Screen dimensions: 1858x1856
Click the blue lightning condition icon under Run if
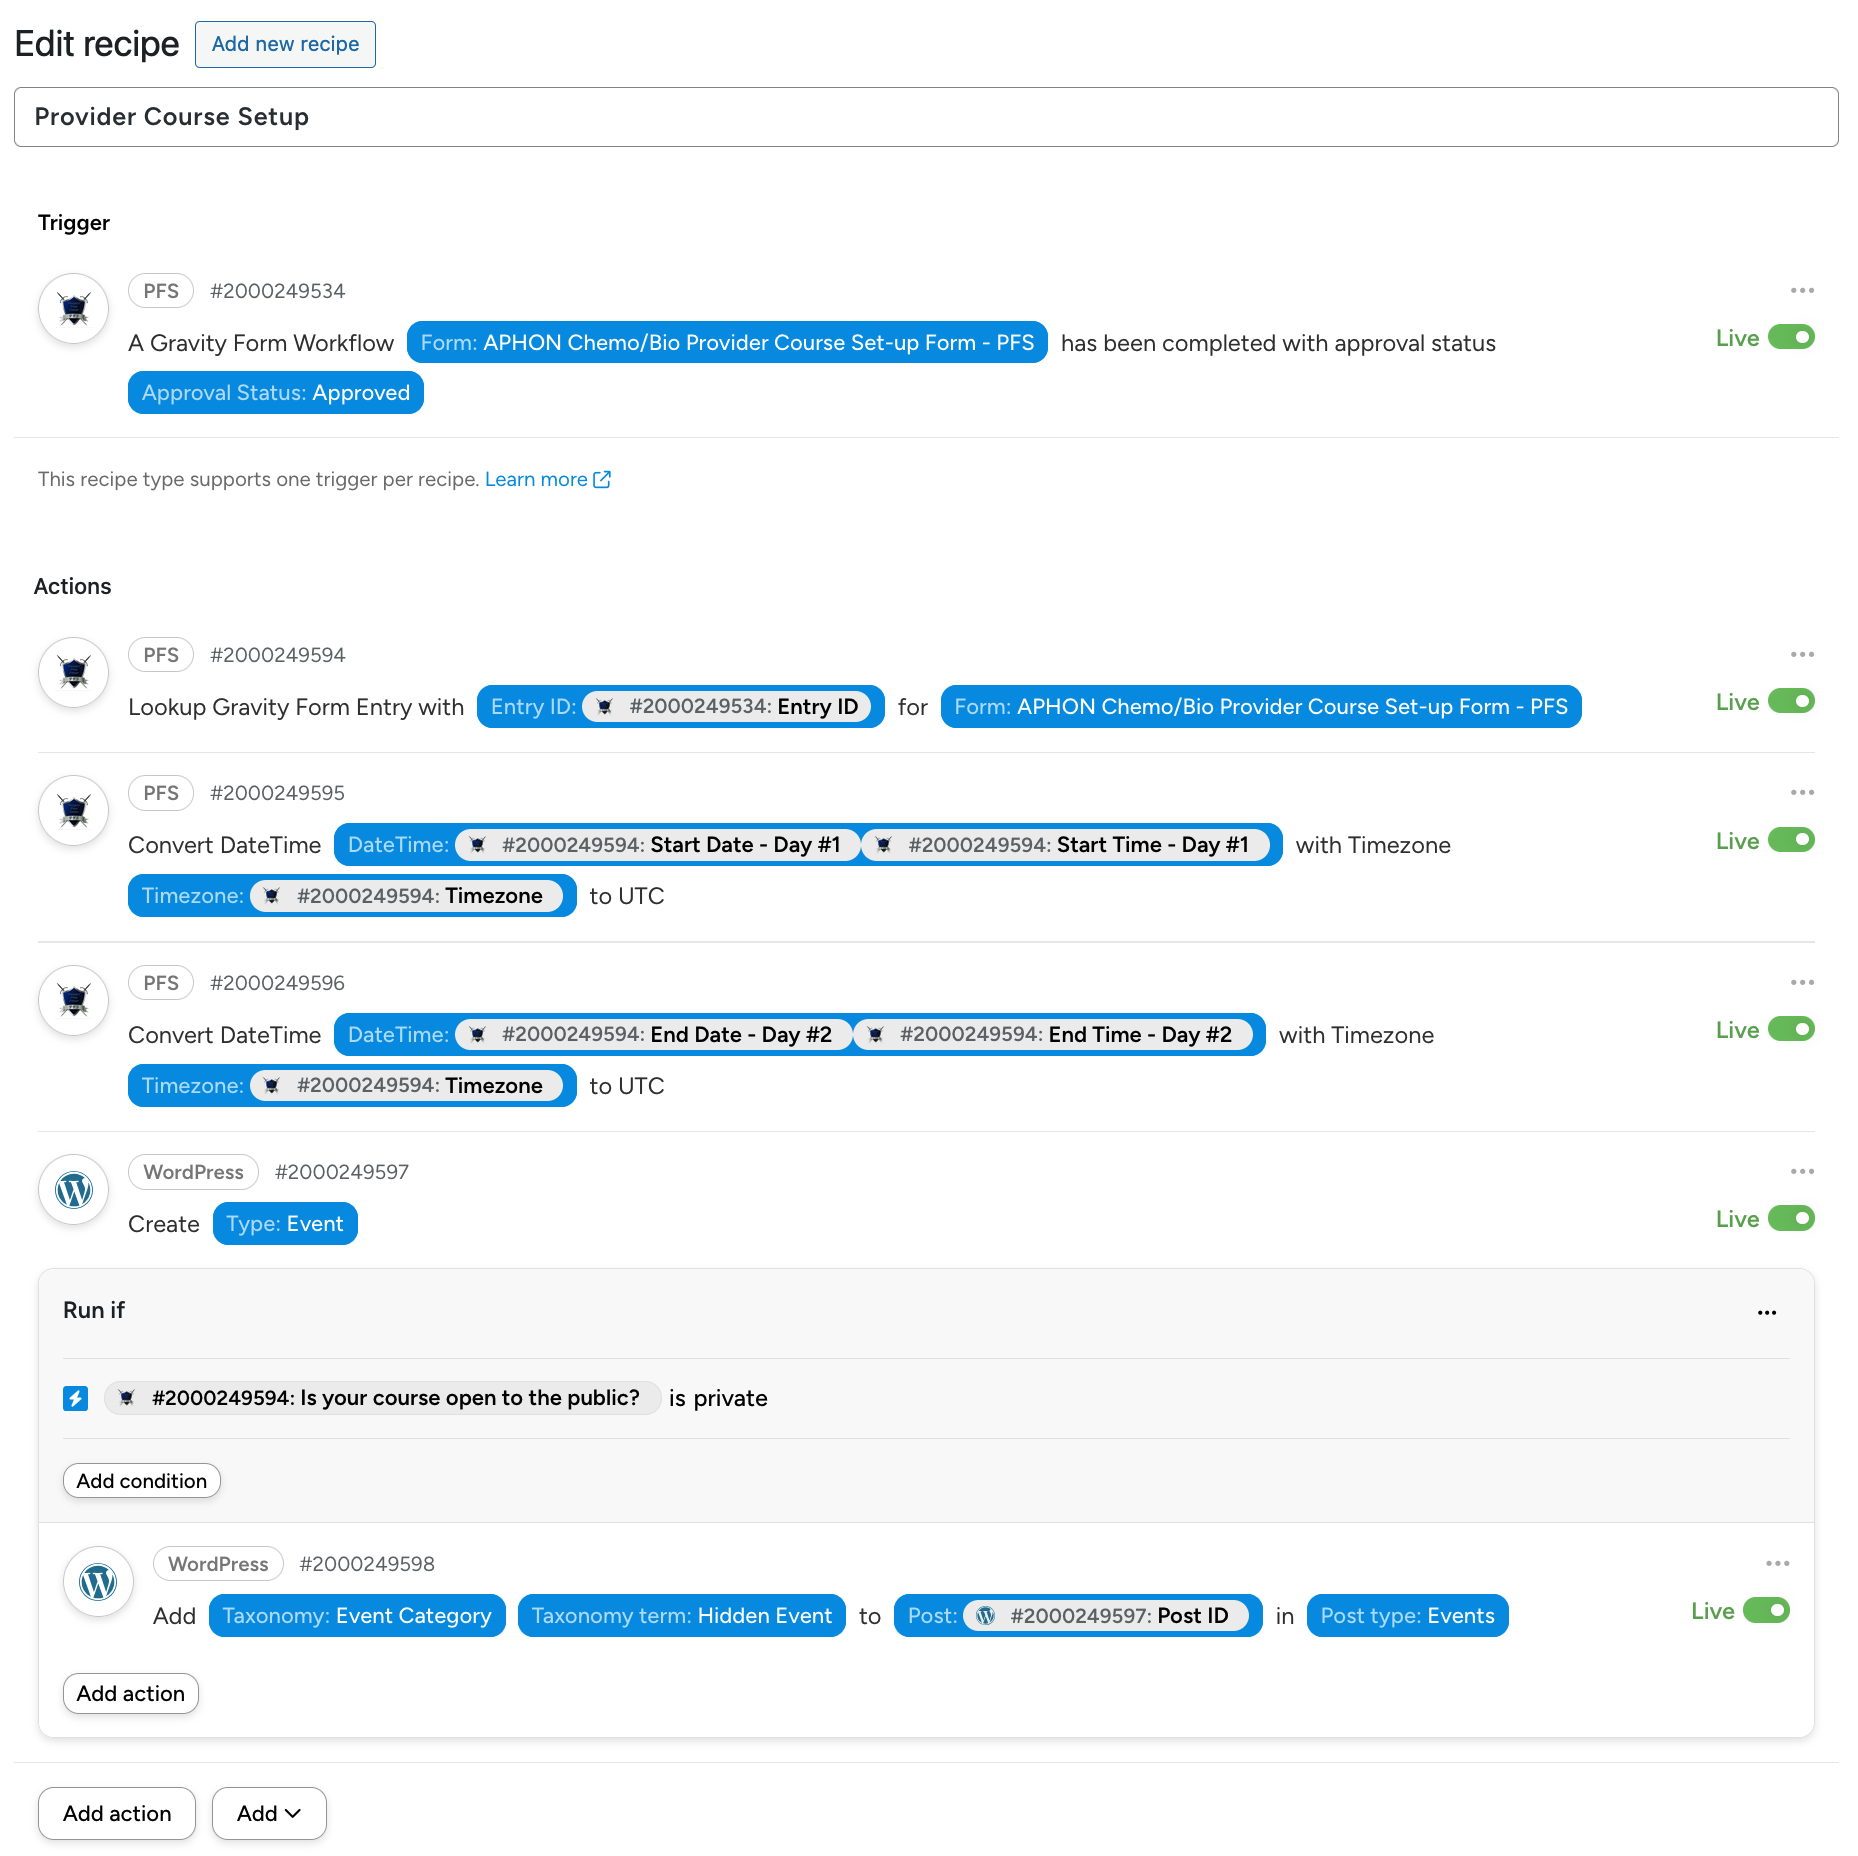click(75, 1398)
